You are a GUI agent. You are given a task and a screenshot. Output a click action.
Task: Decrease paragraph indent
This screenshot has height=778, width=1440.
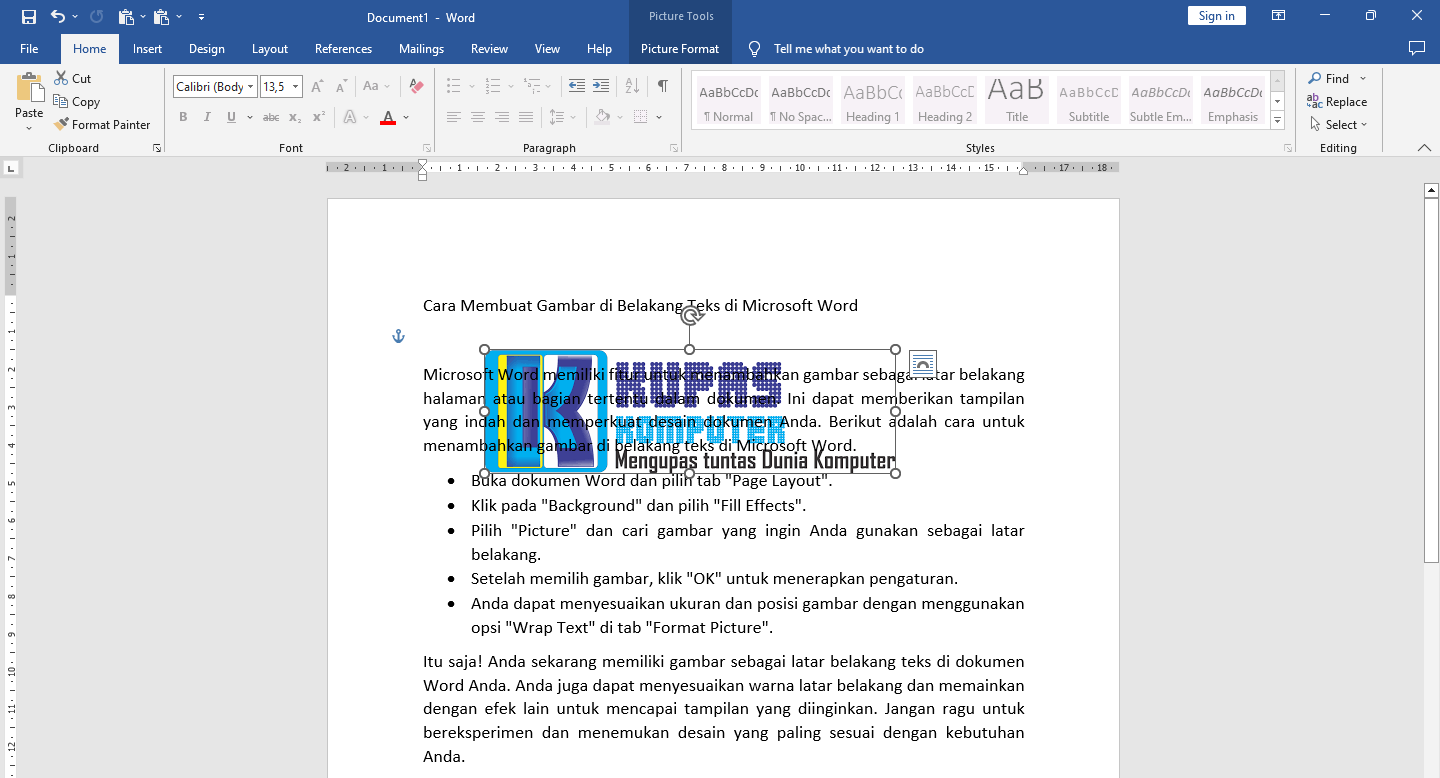577,86
